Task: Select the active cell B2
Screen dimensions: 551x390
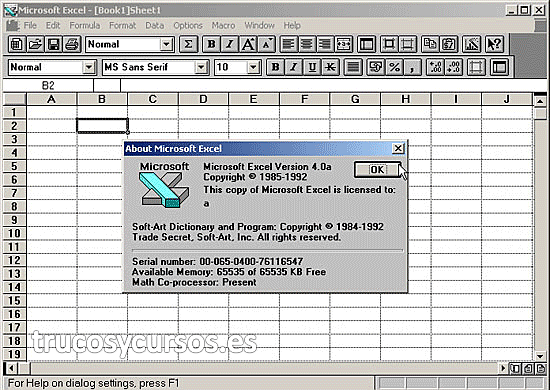Action: pyautogui.click(x=102, y=126)
